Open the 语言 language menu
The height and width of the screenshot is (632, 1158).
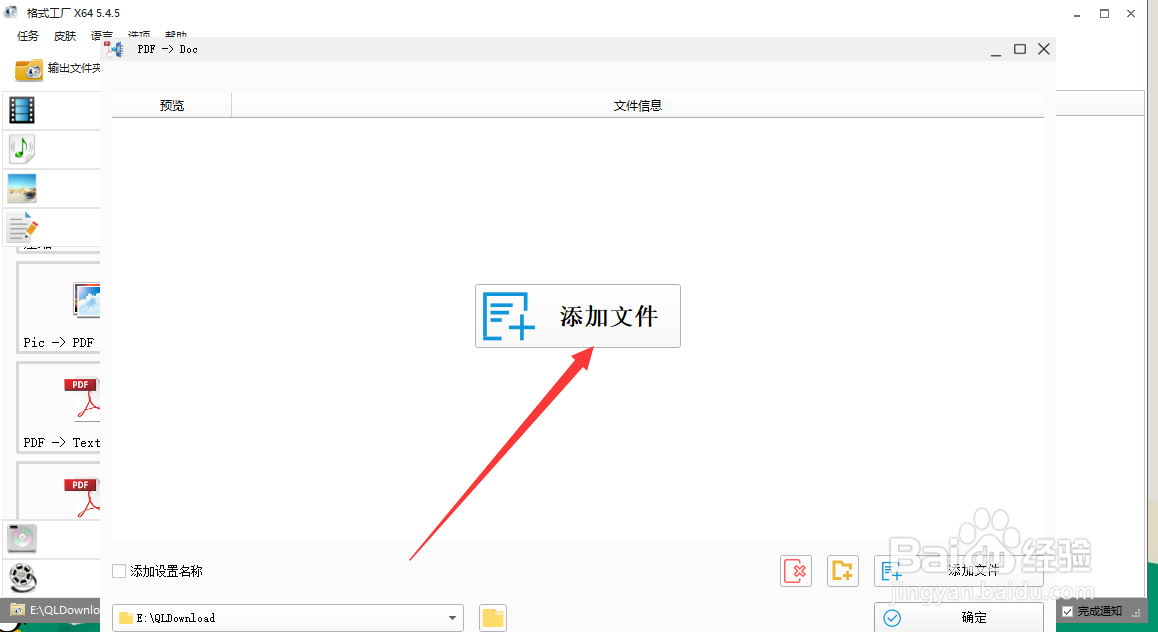[100, 35]
